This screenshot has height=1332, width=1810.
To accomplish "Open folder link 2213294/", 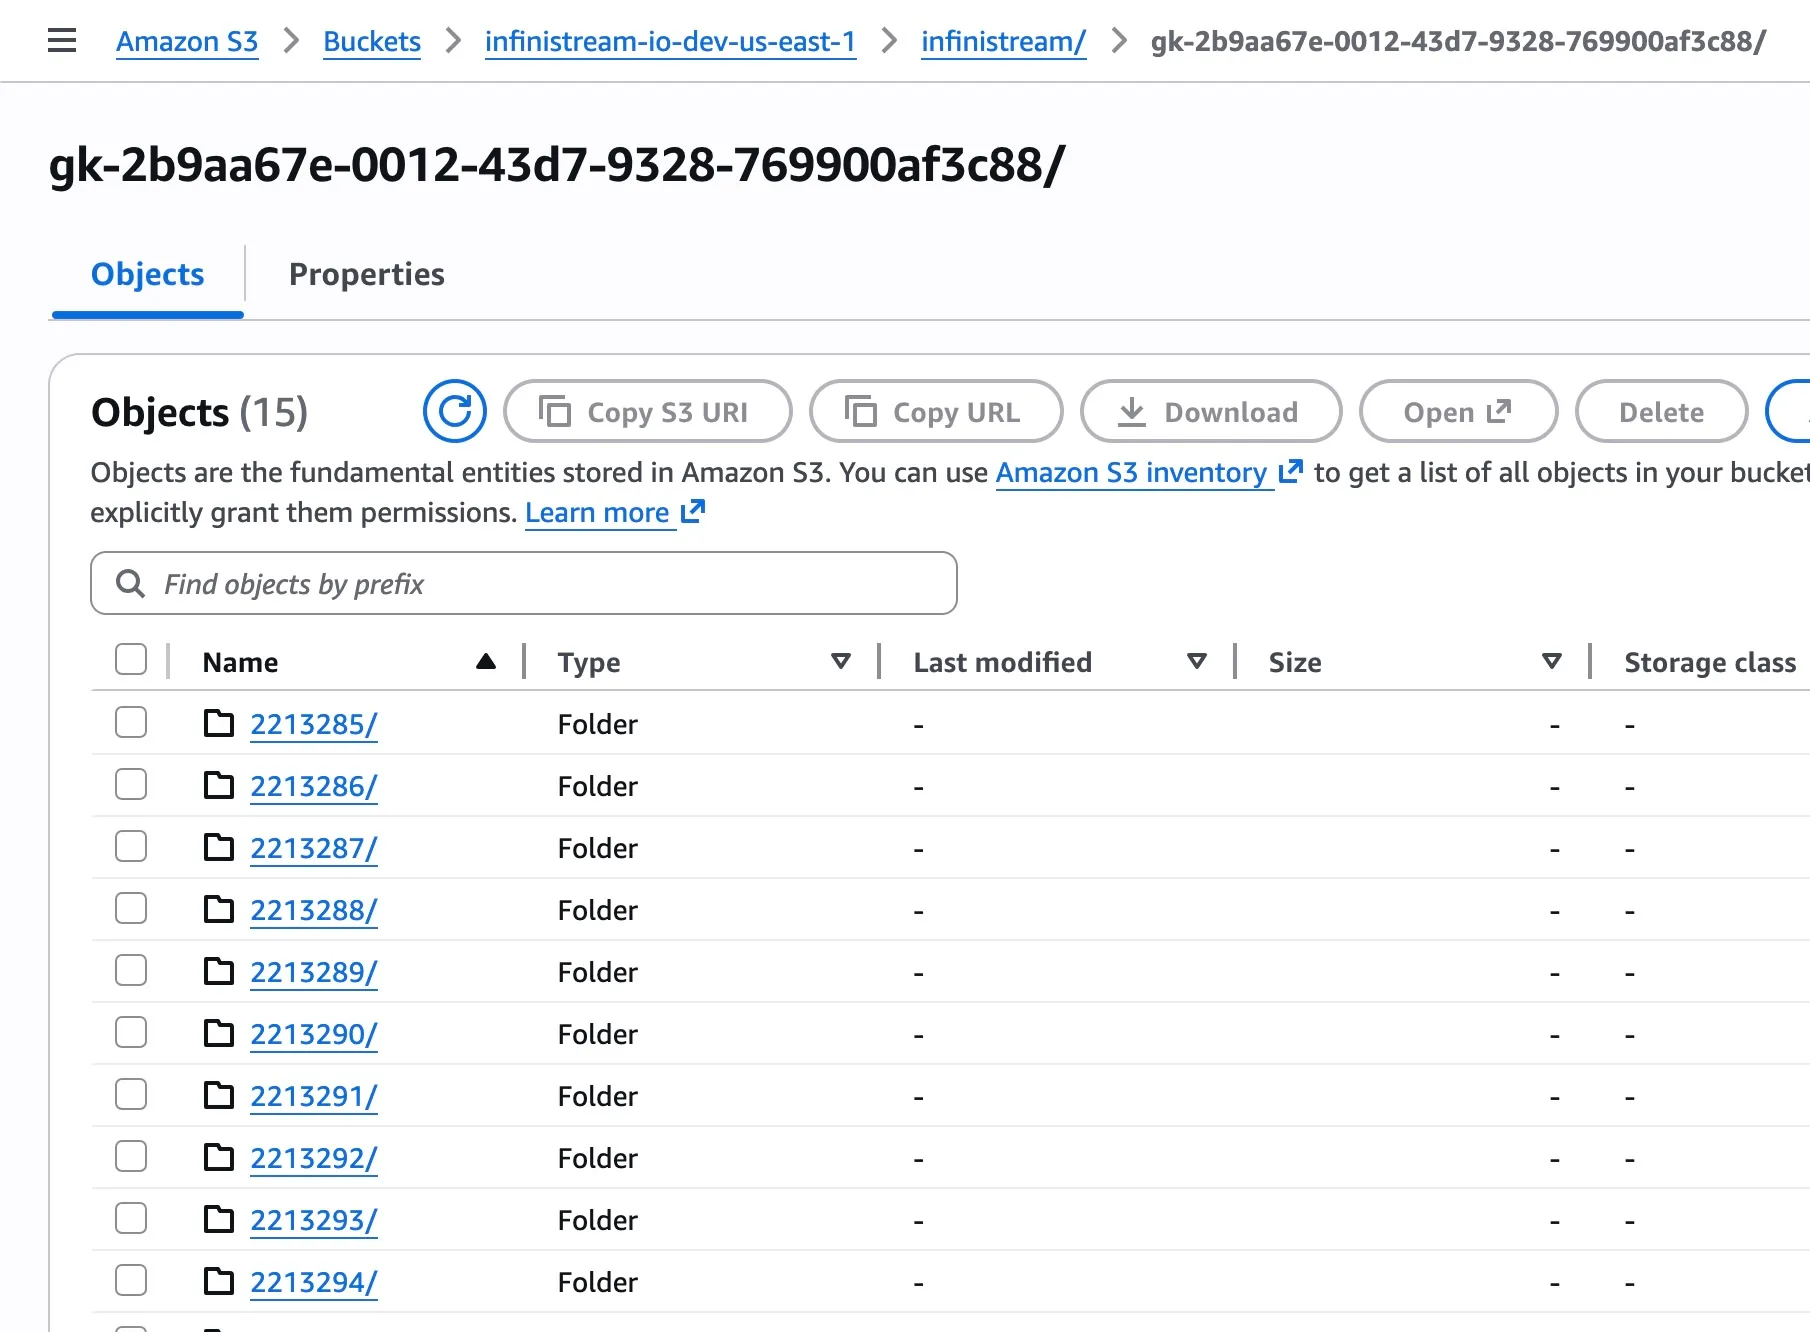I will coord(314,1282).
